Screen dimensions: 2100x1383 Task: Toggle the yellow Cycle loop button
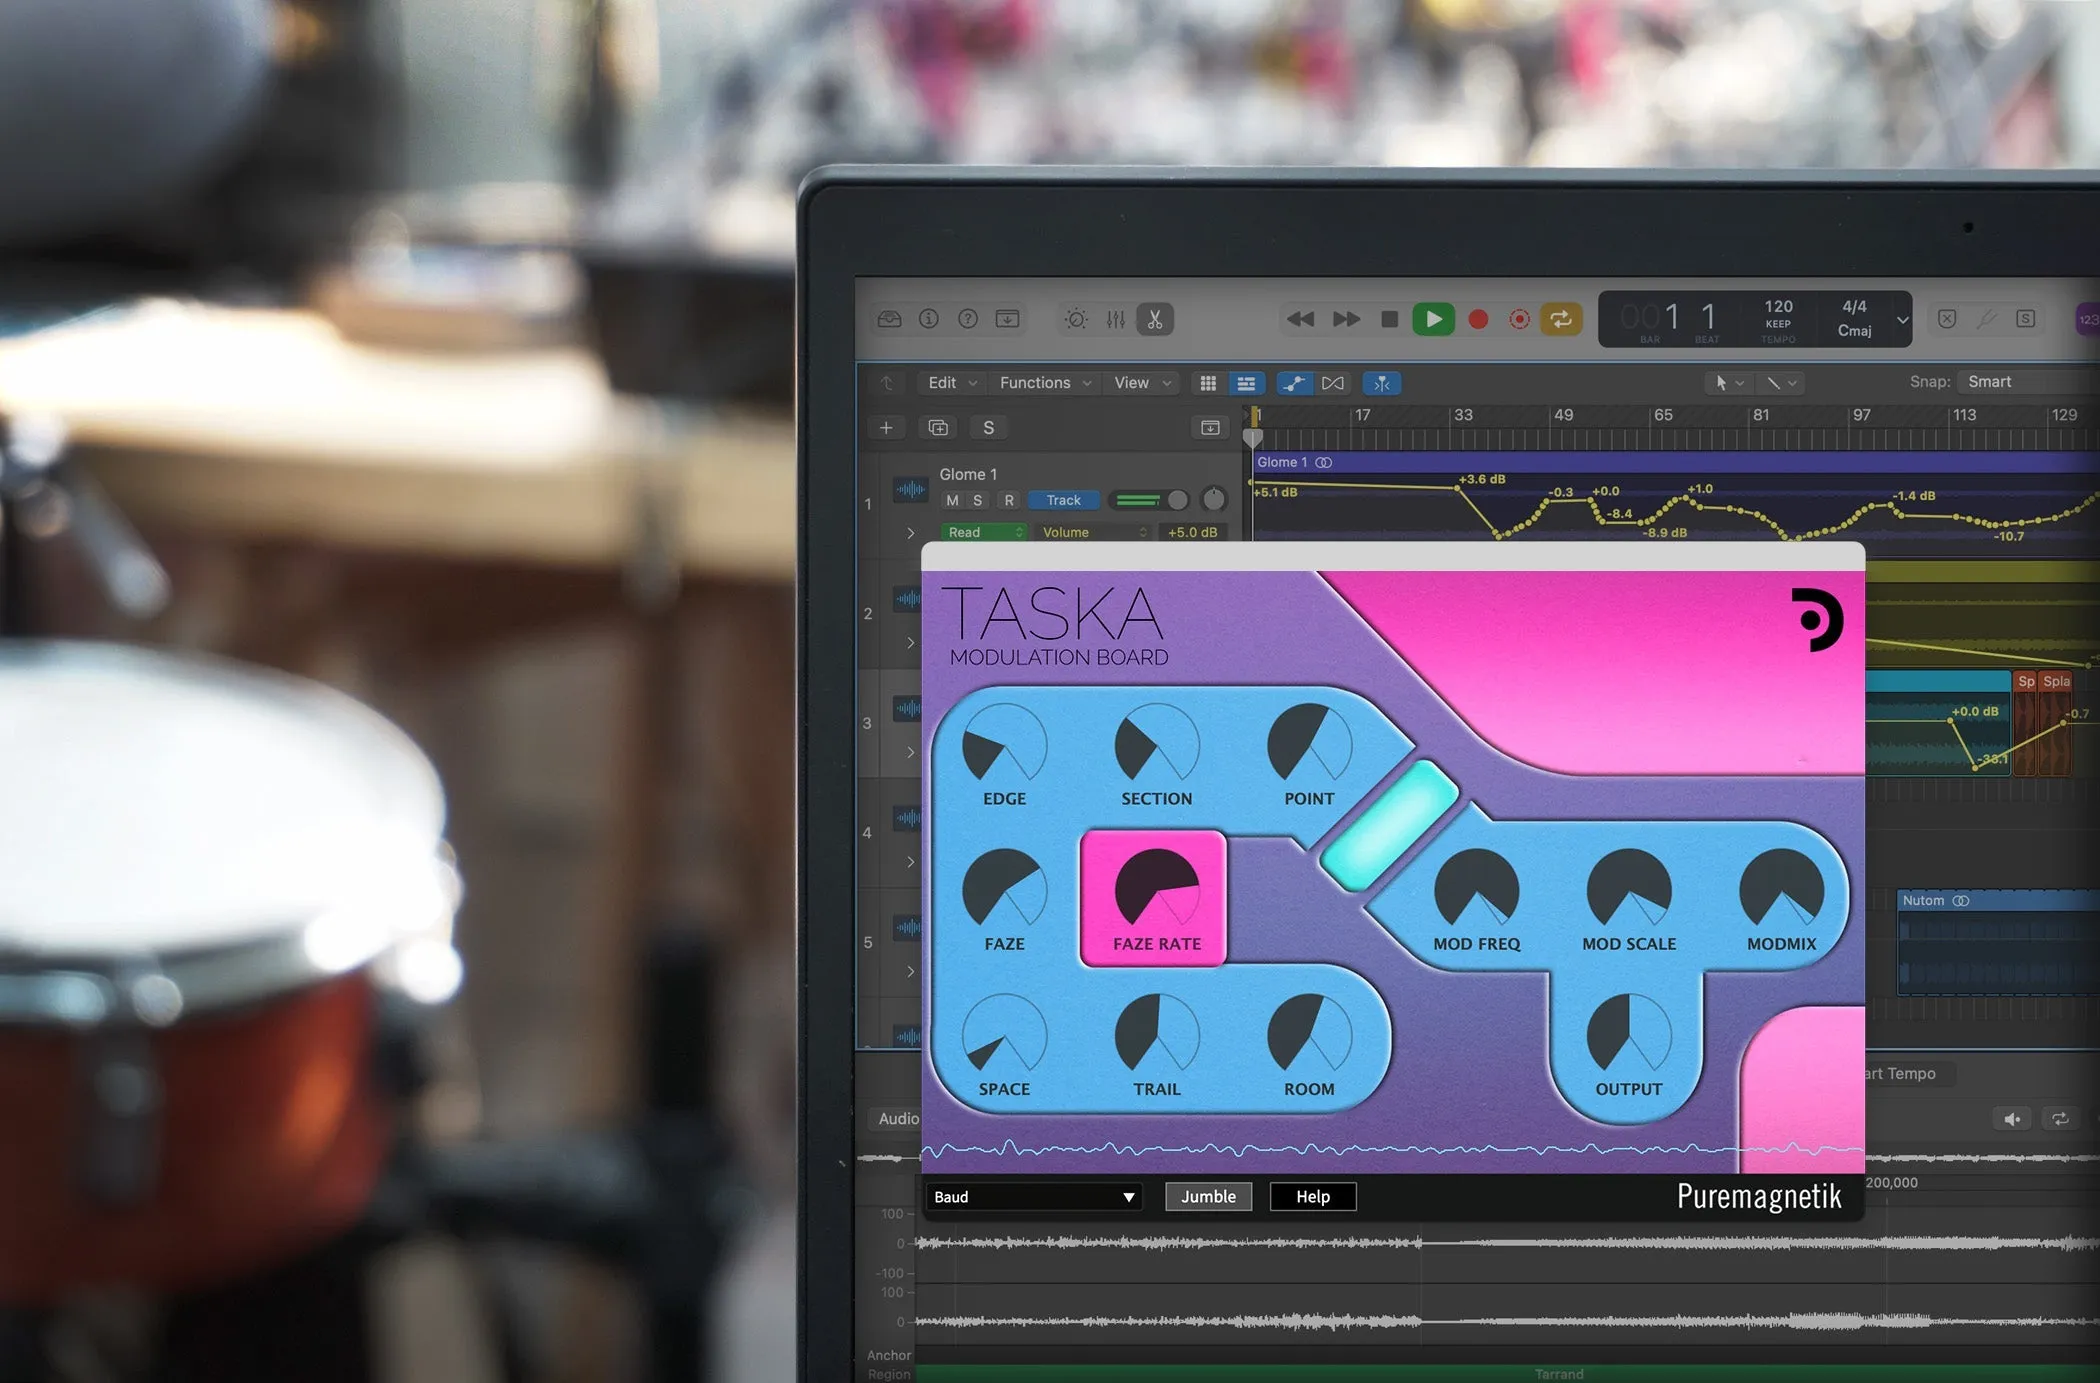[x=1561, y=319]
